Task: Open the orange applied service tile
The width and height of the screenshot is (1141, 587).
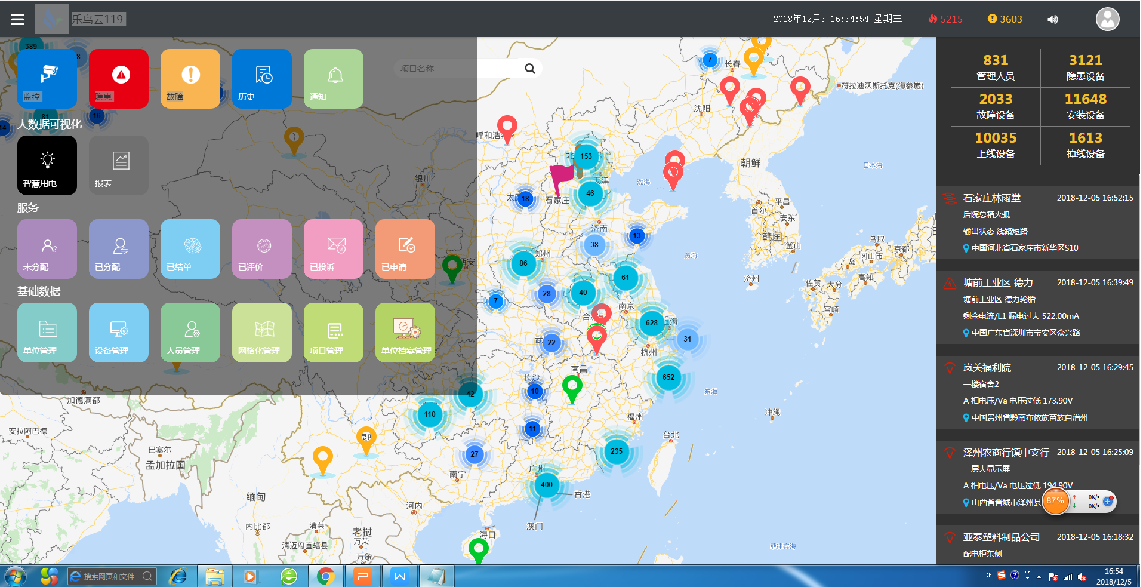Action: click(x=405, y=249)
